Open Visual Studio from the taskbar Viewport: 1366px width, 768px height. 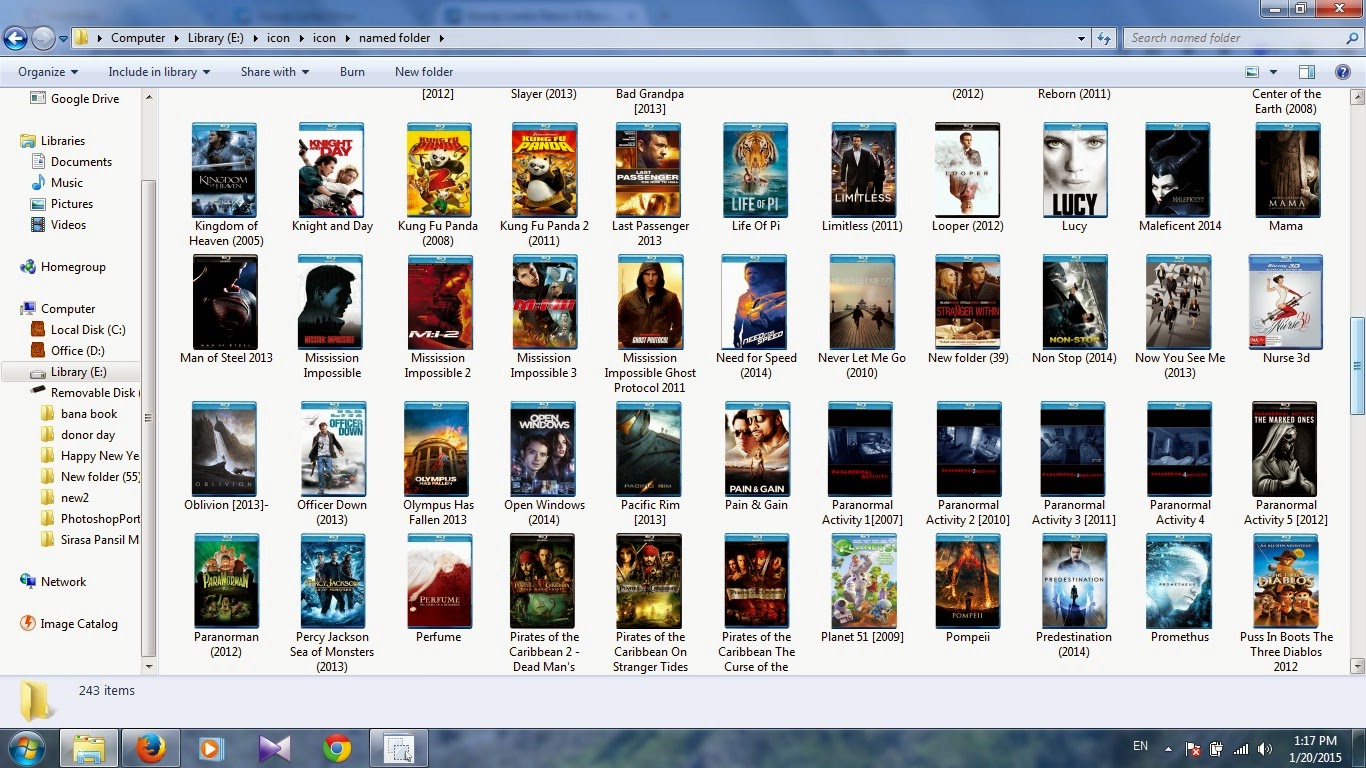tap(274, 748)
